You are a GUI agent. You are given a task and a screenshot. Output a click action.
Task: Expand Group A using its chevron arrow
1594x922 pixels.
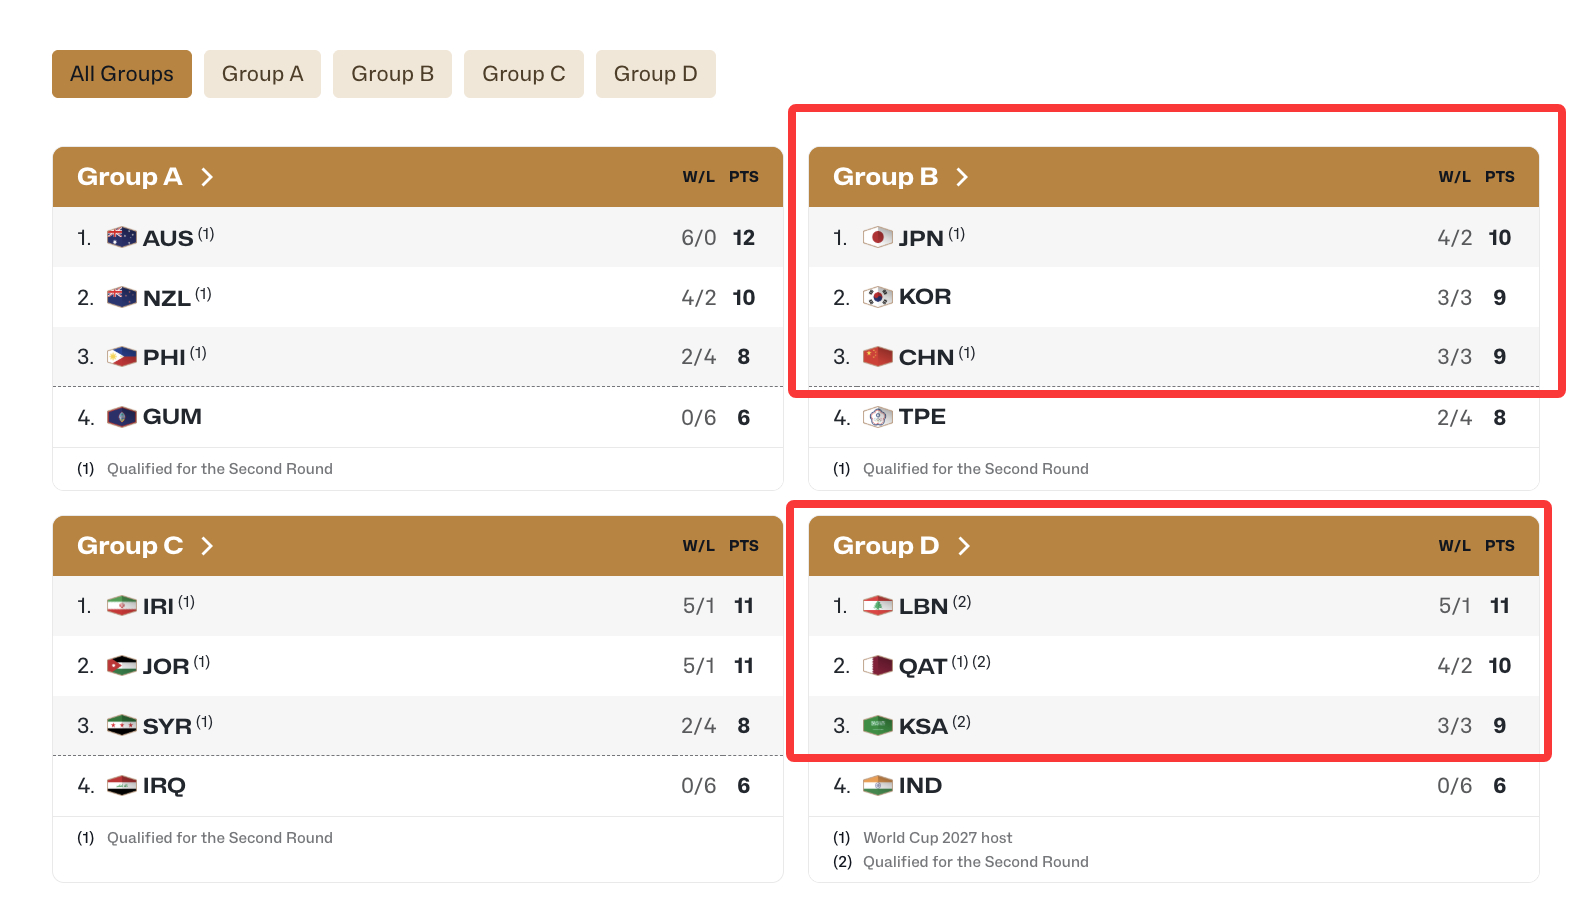coord(207,177)
